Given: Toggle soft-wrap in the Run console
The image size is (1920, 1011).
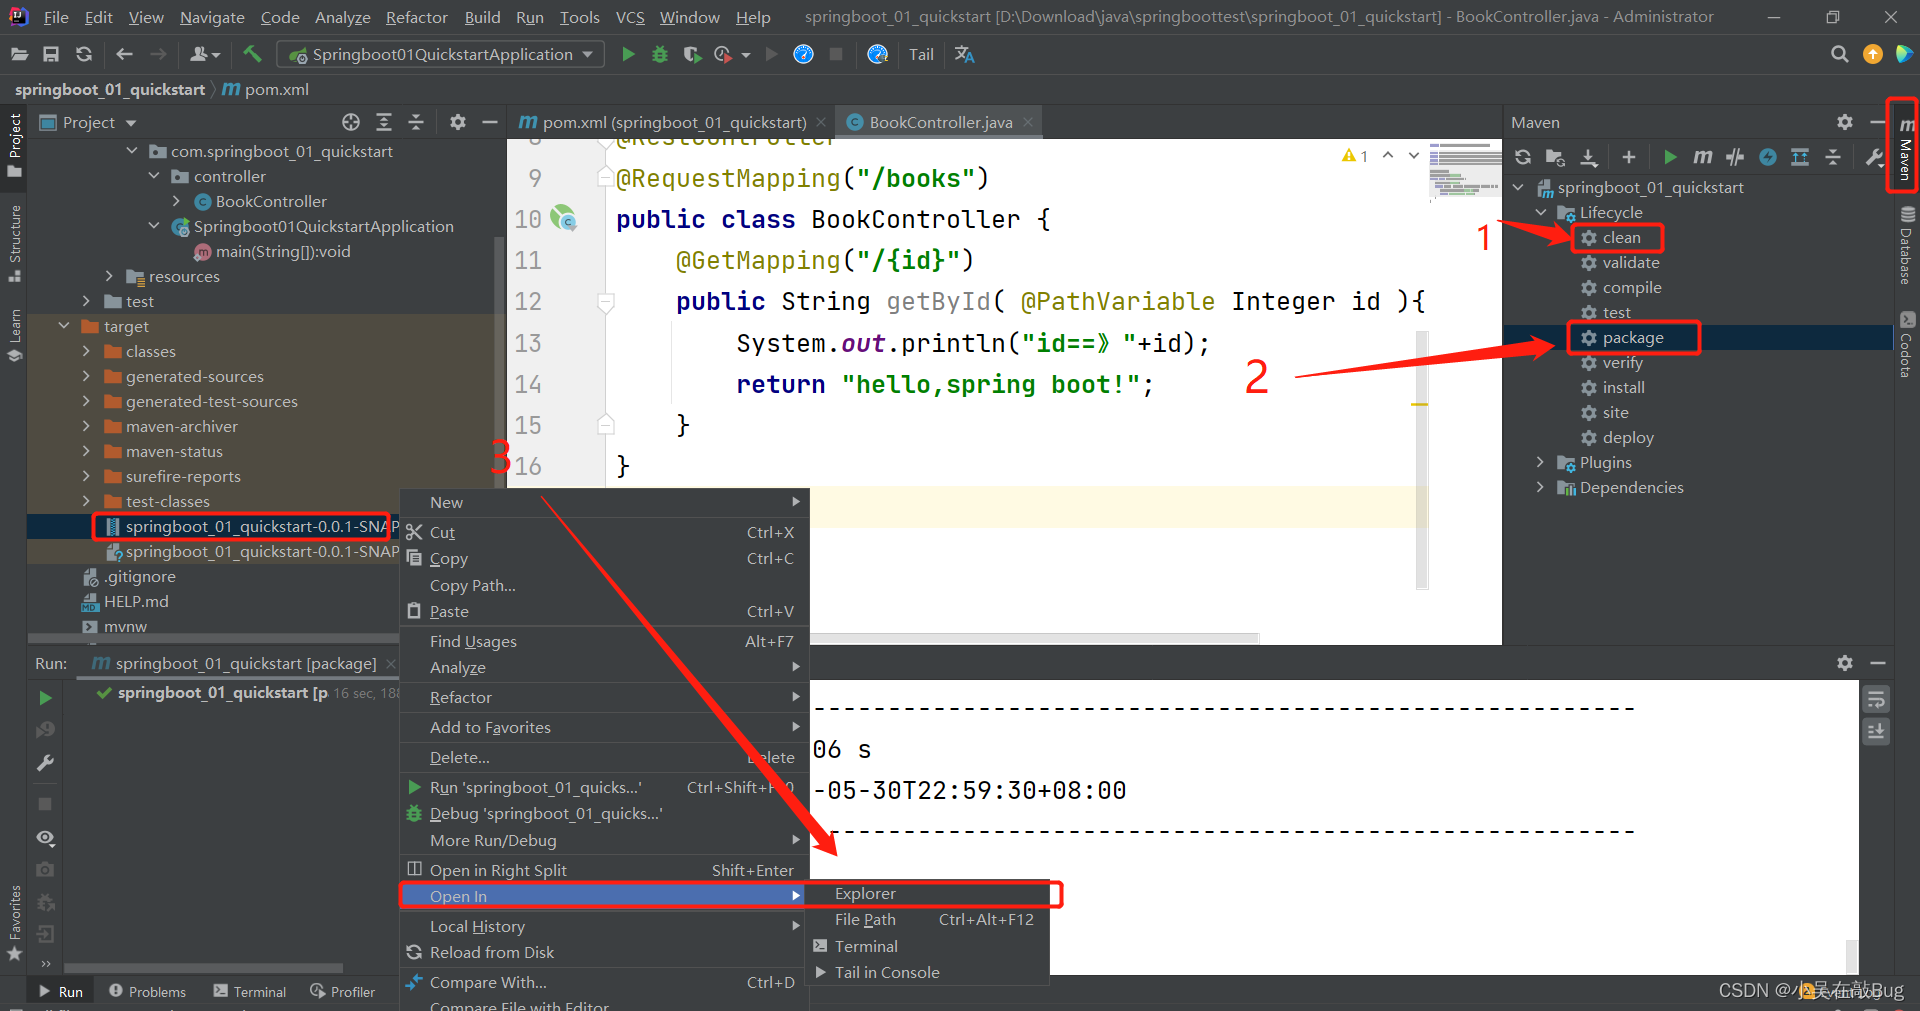Looking at the screenshot, I should (1876, 699).
